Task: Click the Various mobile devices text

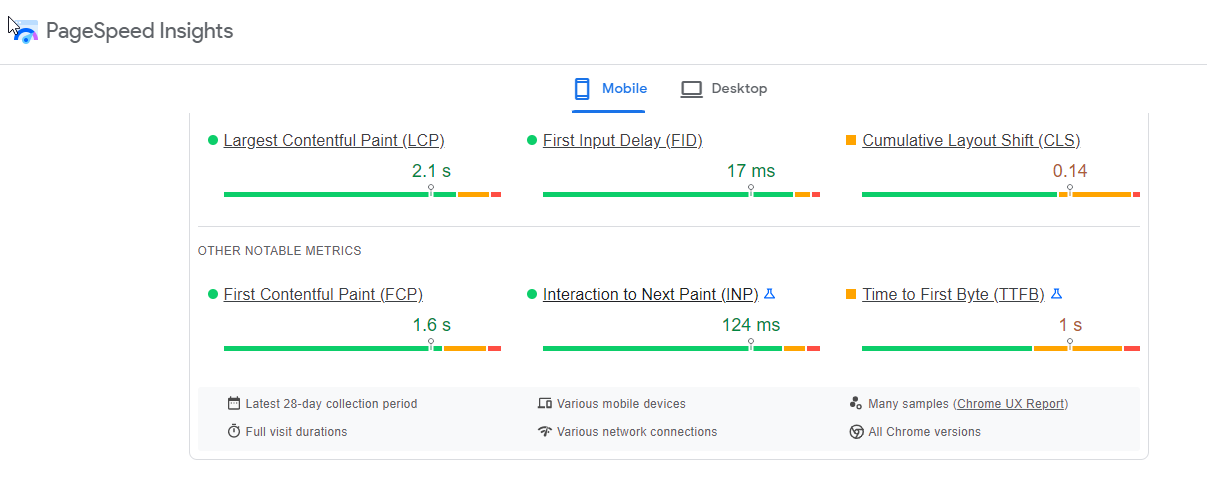Action: click(x=621, y=404)
